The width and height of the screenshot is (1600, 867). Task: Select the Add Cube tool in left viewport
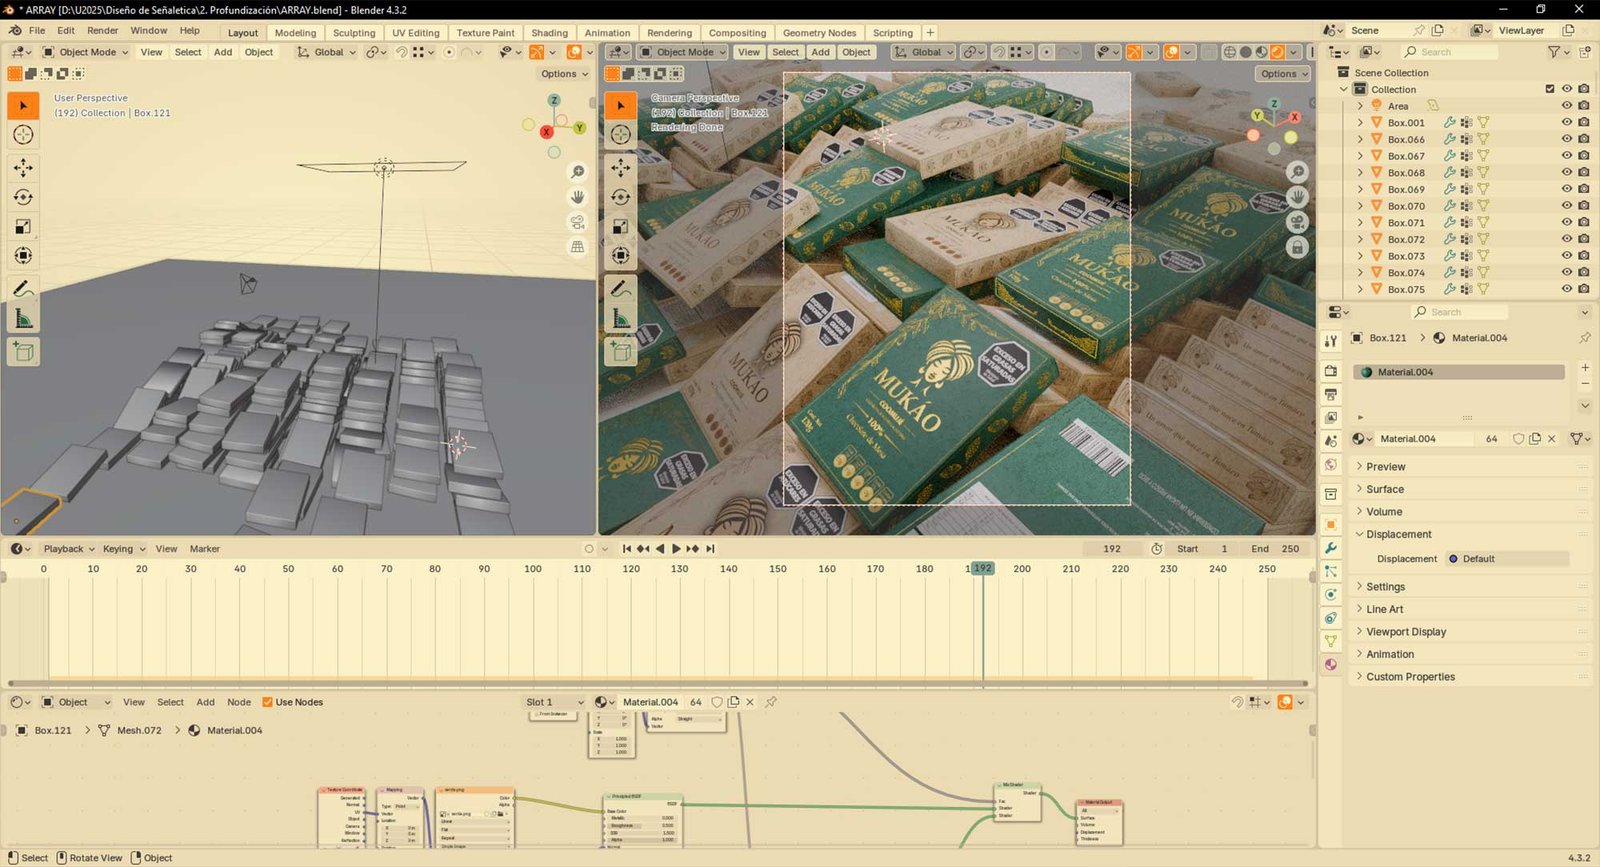coord(23,351)
